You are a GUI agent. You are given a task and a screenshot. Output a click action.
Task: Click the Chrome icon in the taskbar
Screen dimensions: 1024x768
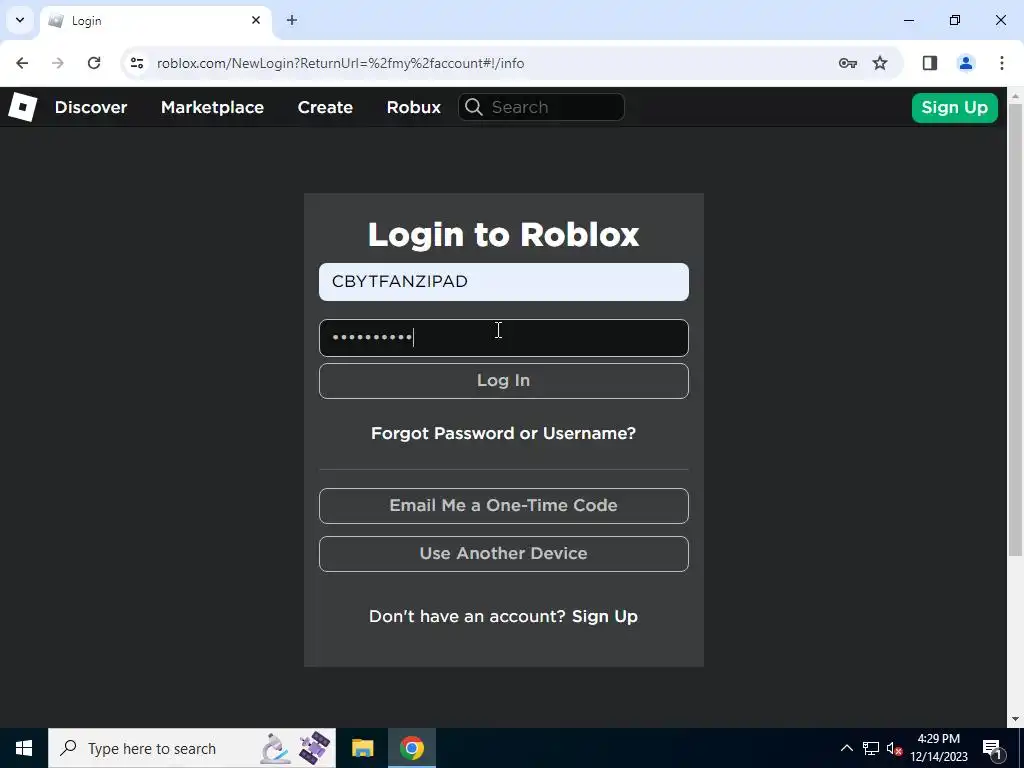pos(412,748)
